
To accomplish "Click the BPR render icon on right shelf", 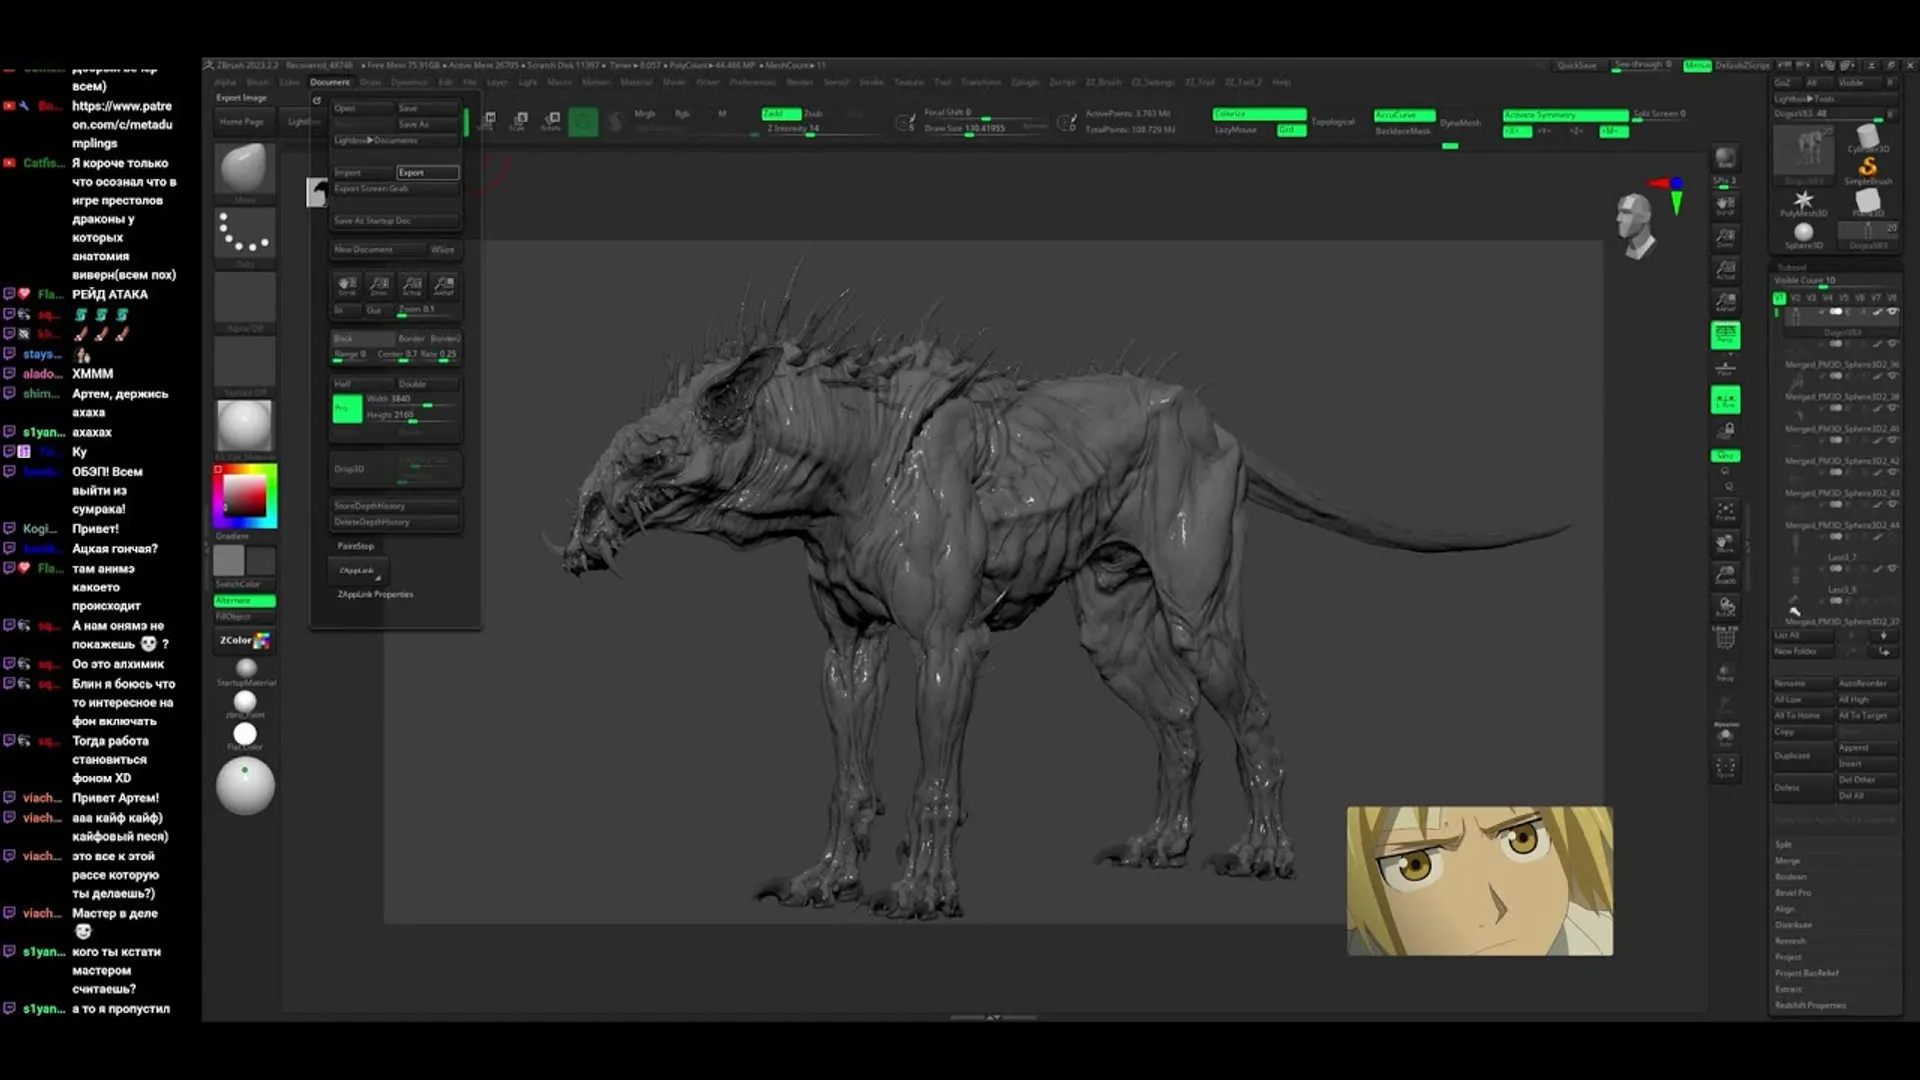I will point(1725,158).
